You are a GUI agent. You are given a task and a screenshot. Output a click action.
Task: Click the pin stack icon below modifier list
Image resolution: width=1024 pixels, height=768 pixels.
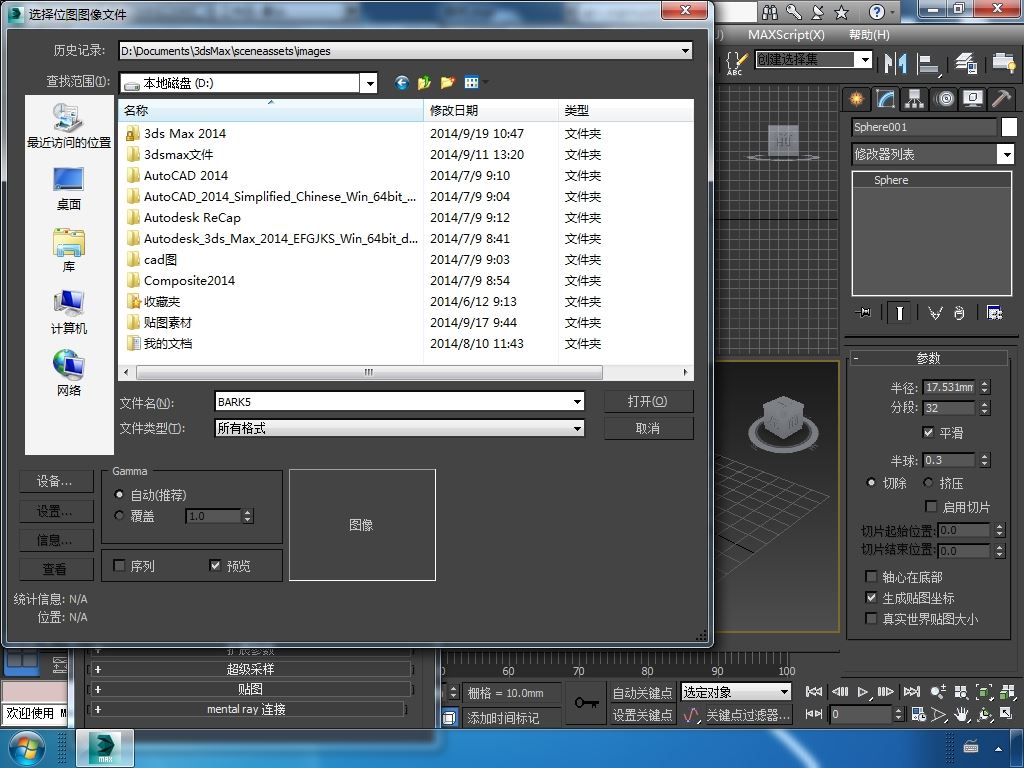(863, 313)
